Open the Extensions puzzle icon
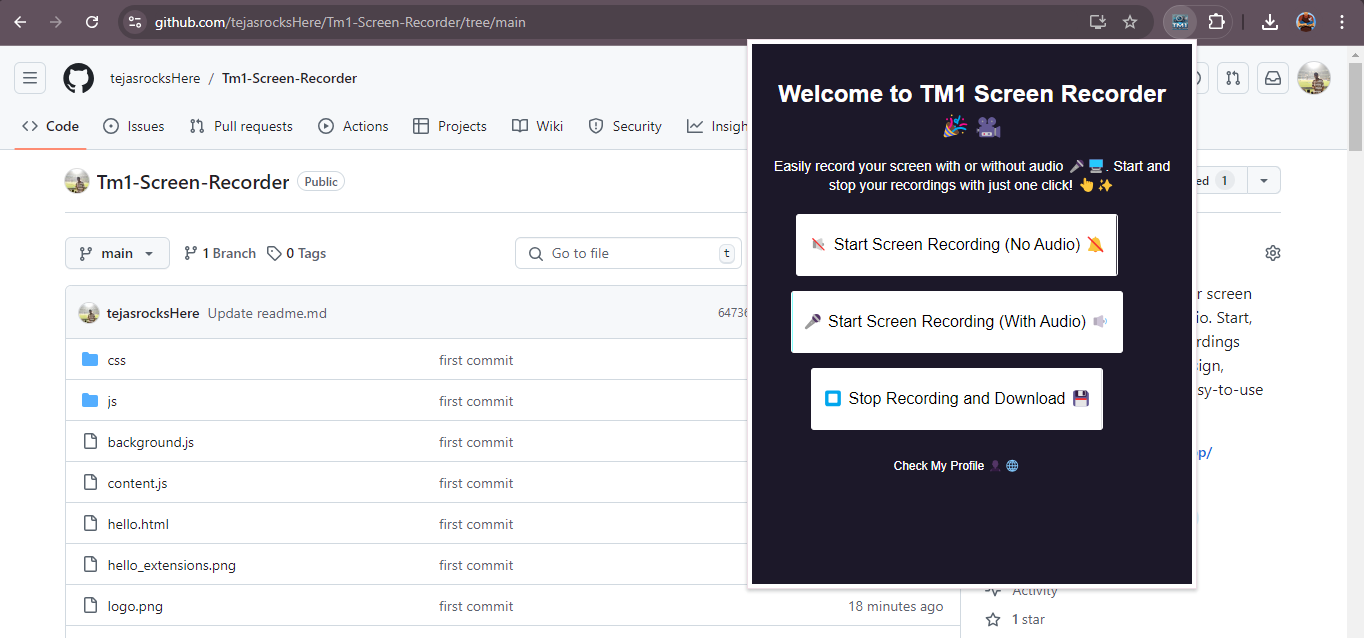Viewport: 1364px width, 638px height. [1216, 22]
